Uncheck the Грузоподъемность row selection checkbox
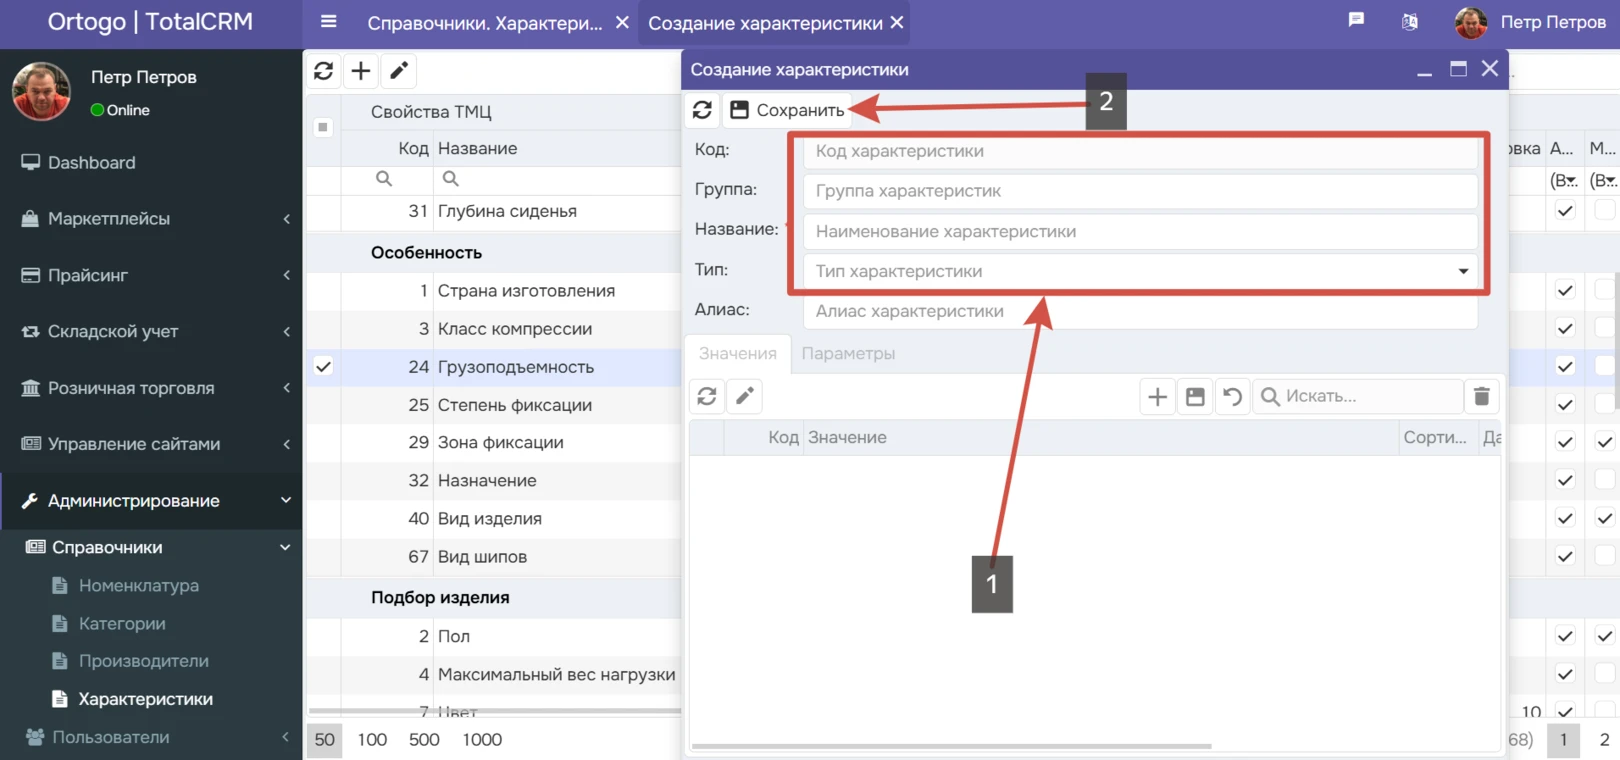This screenshot has height=760, width=1620. [x=323, y=367]
